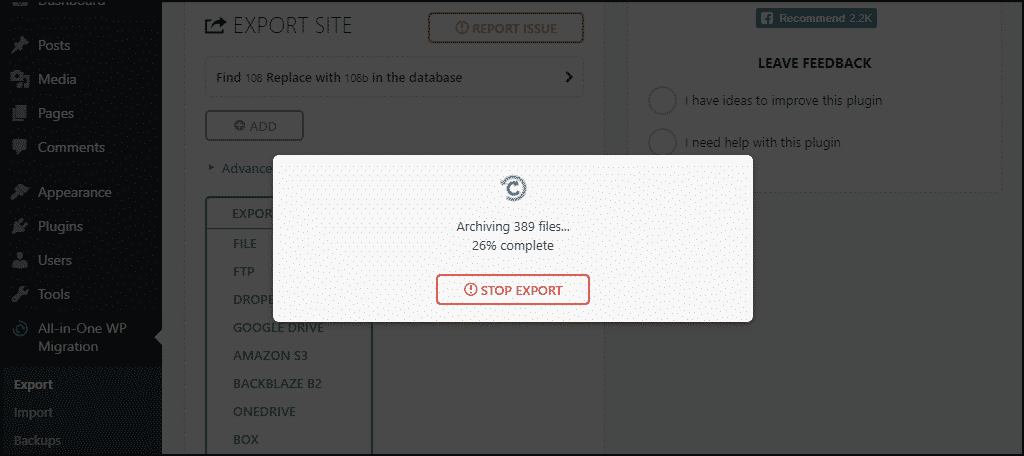Open the Tools wrench icon
This screenshot has width=1024, height=456.
coord(20,295)
